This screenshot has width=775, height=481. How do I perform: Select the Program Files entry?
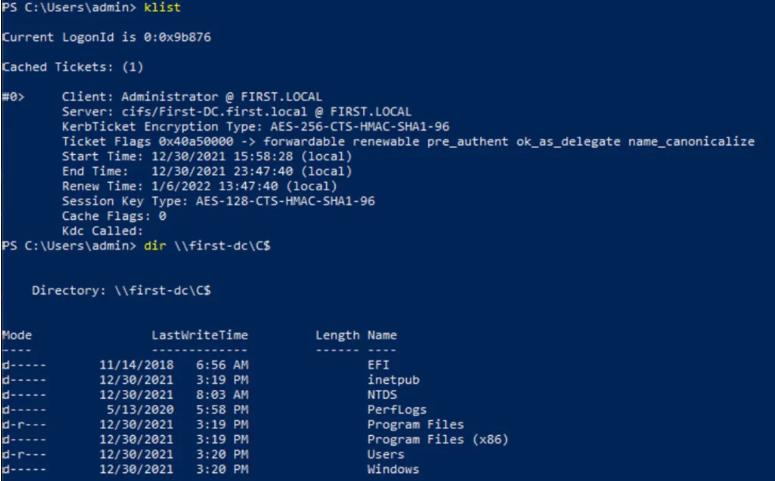(416, 424)
